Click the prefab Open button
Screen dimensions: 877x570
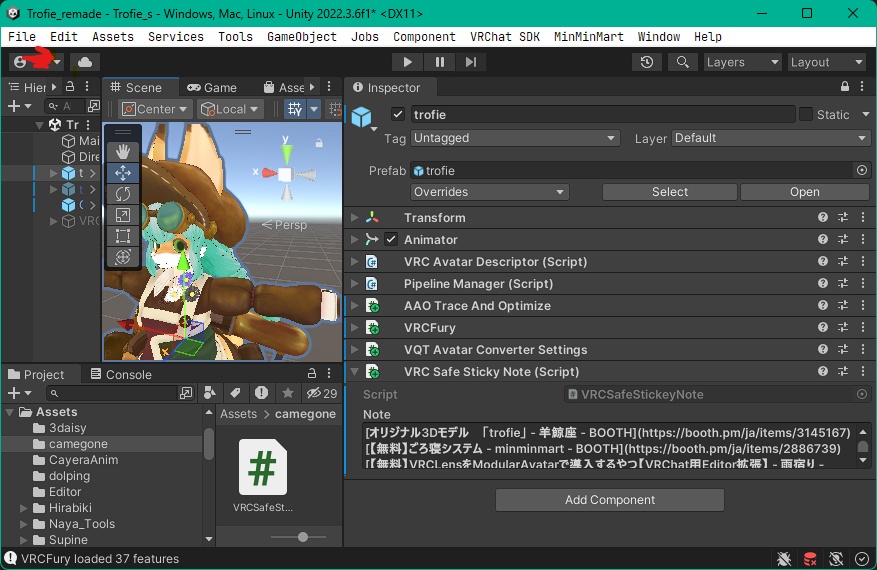click(x=804, y=192)
